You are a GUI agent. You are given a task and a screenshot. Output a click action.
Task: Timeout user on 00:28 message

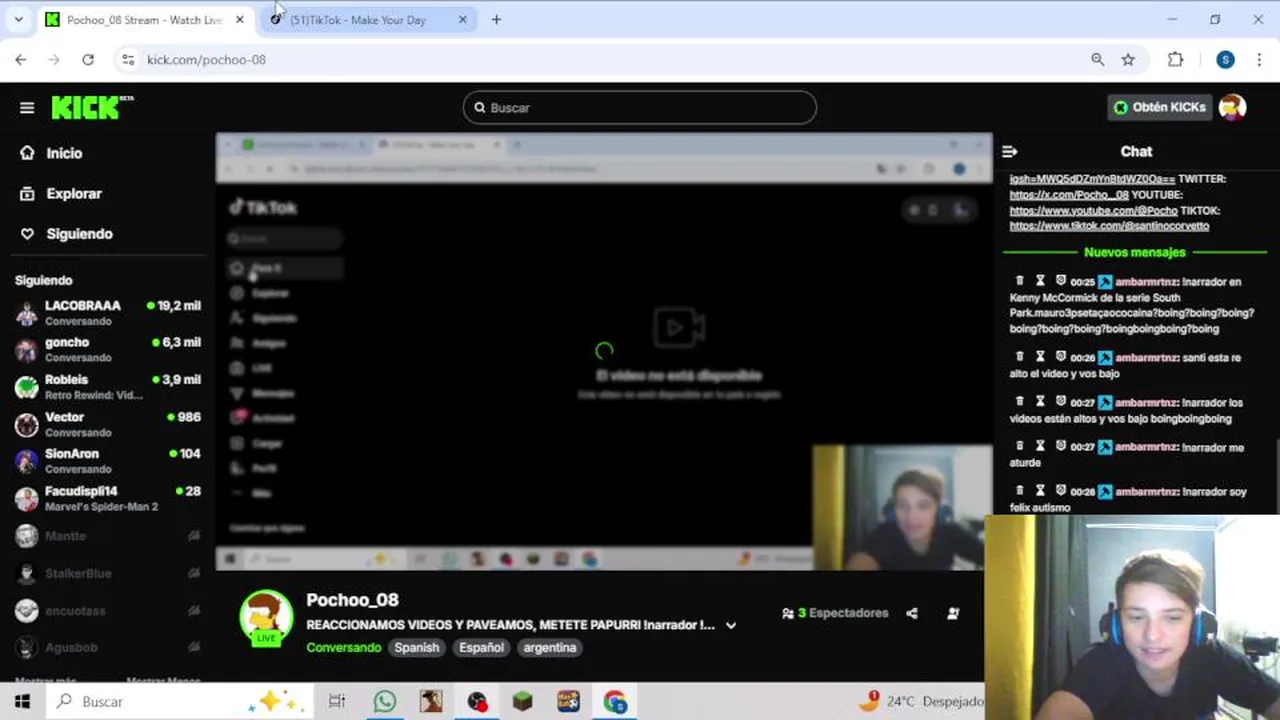(x=1040, y=491)
